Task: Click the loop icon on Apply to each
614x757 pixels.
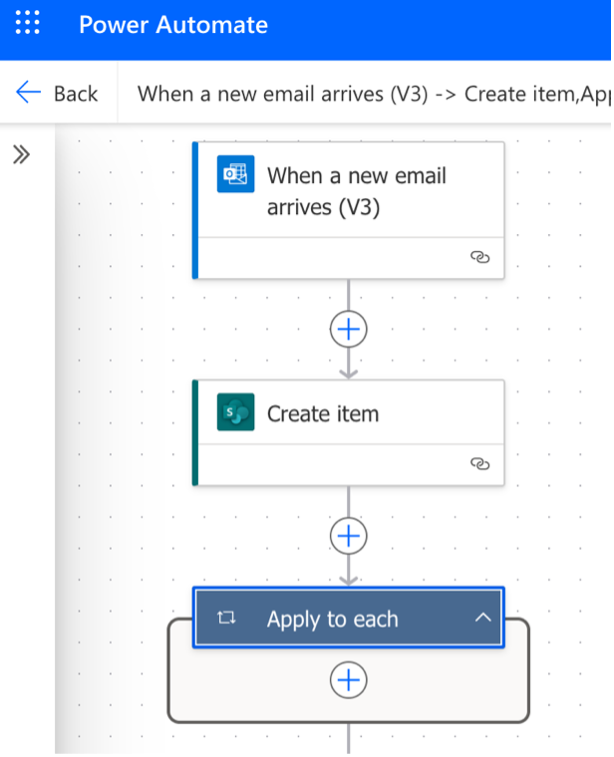Action: [226, 617]
